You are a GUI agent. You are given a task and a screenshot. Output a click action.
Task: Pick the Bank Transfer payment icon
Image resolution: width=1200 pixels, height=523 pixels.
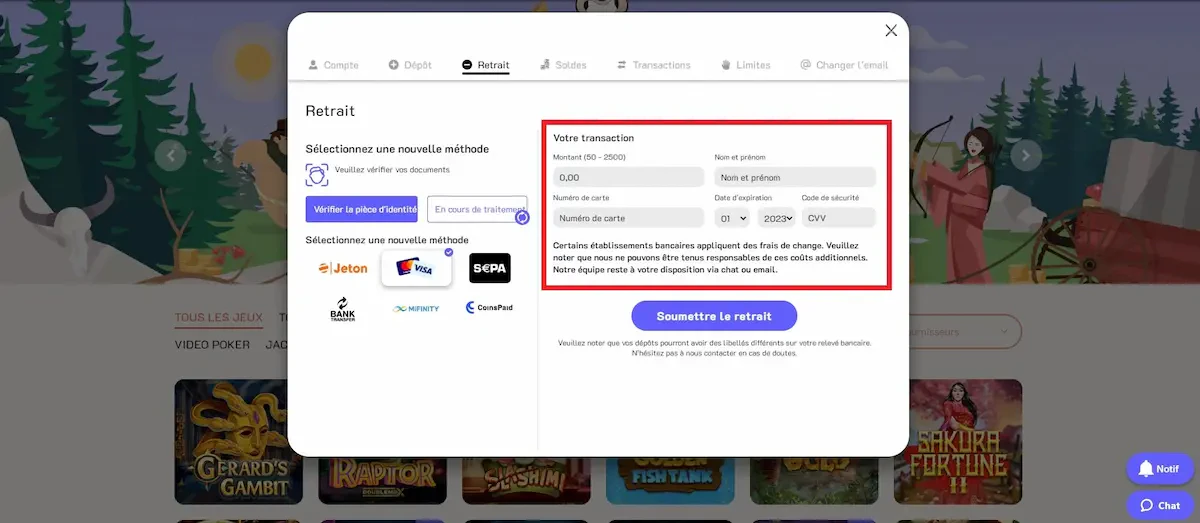pyautogui.click(x=342, y=308)
